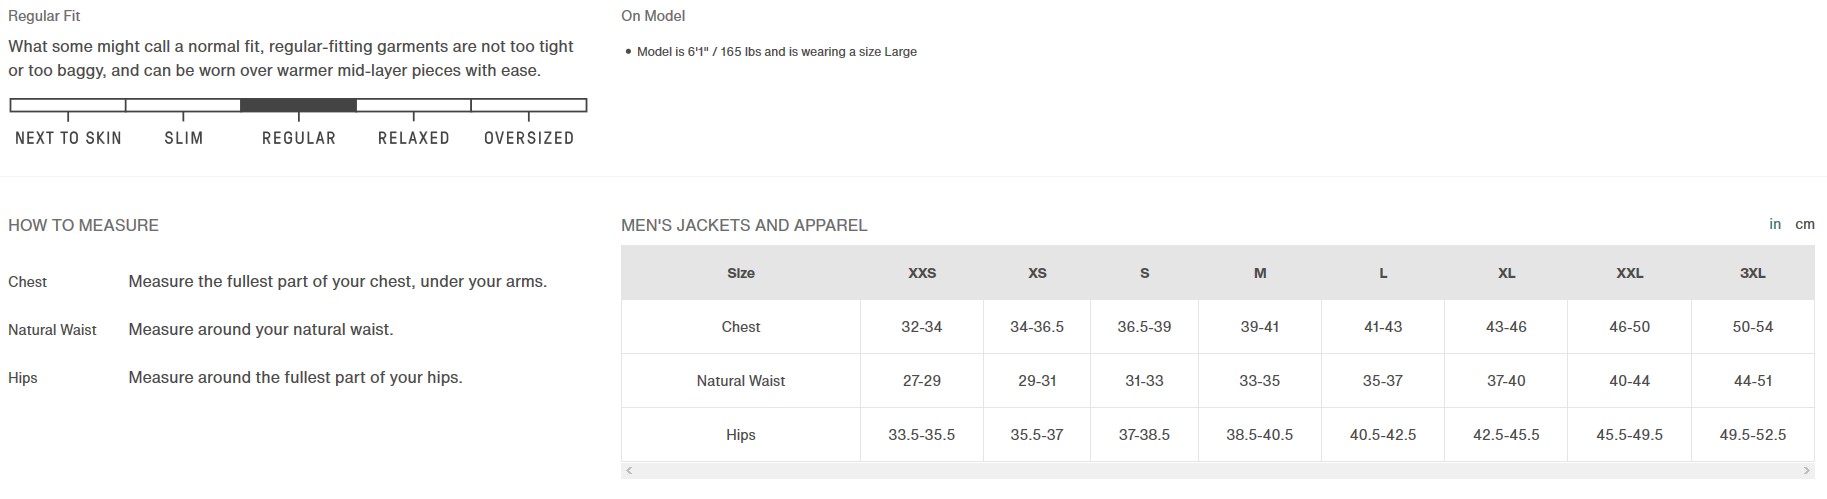This screenshot has height=499, width=1827.
Task: Click the Chest measurement 41-43 cell
Action: [1383, 327]
